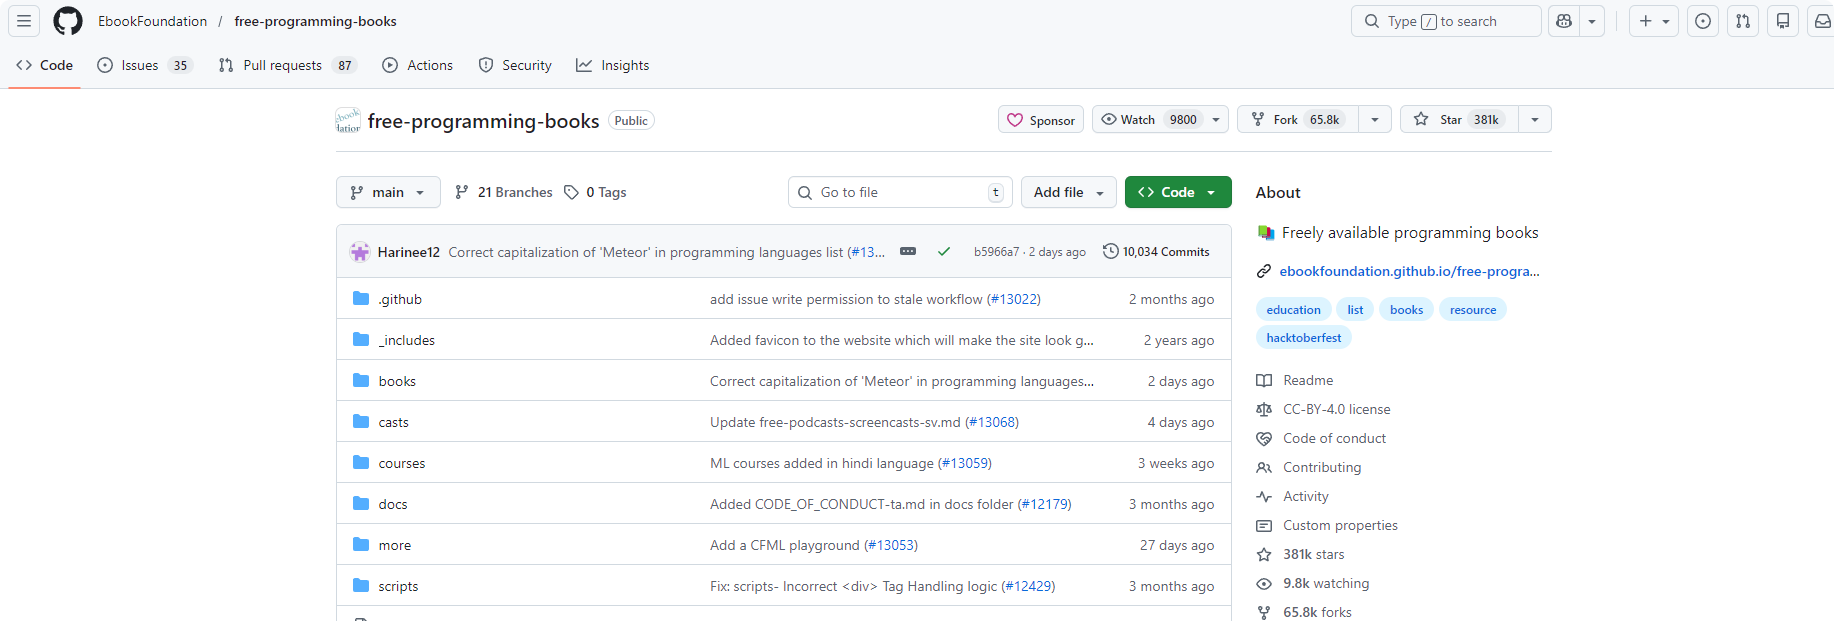The width and height of the screenshot is (1834, 621).
Task: Click the Sponsor heart button
Action: pos(1041,120)
